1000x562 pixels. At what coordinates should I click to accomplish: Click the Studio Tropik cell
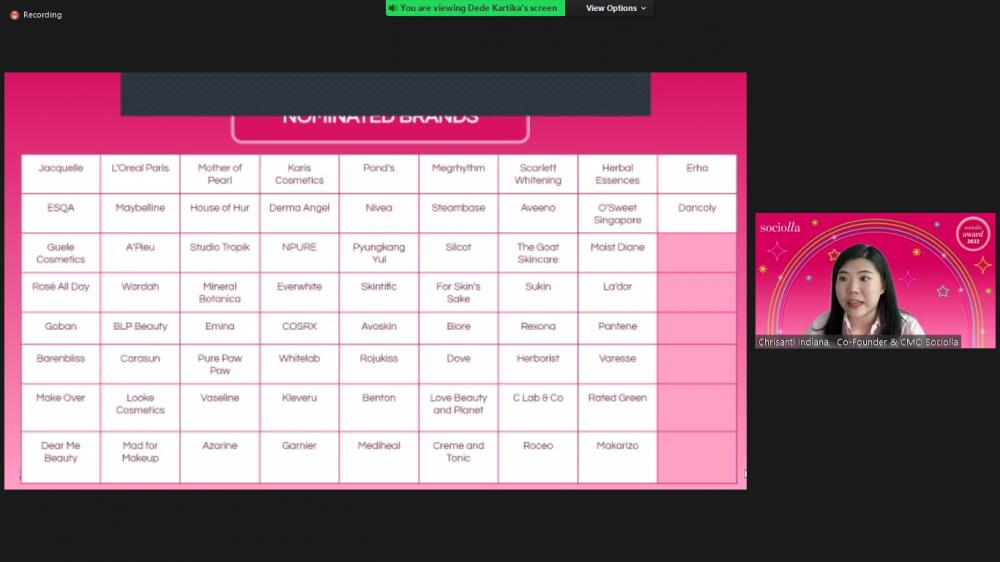[x=220, y=253]
